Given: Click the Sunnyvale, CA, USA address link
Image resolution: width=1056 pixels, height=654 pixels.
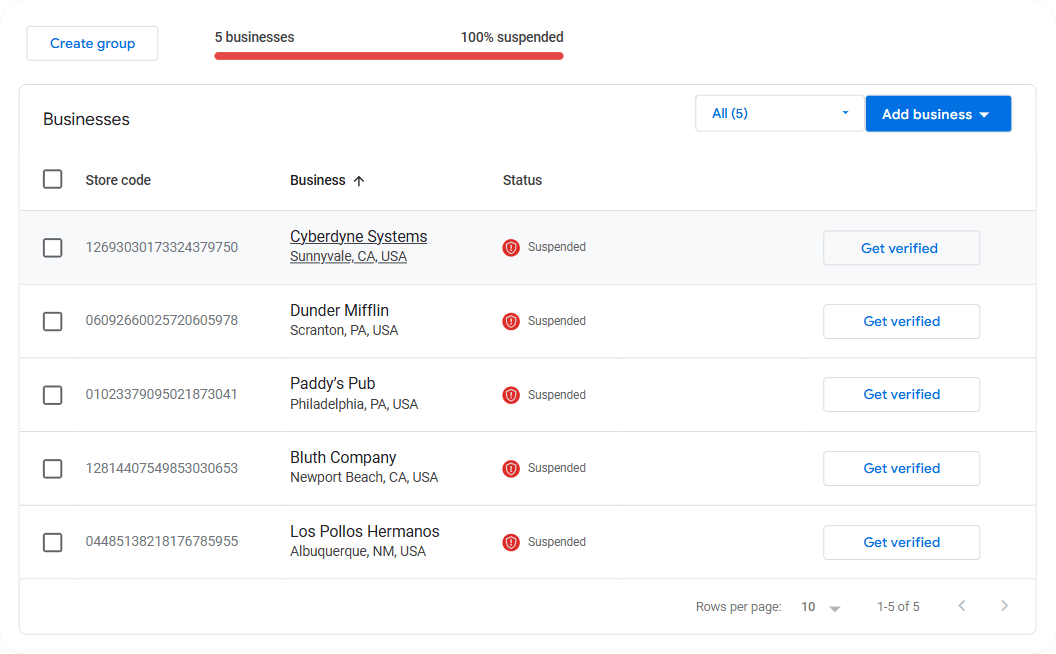Looking at the screenshot, I should click(x=348, y=257).
